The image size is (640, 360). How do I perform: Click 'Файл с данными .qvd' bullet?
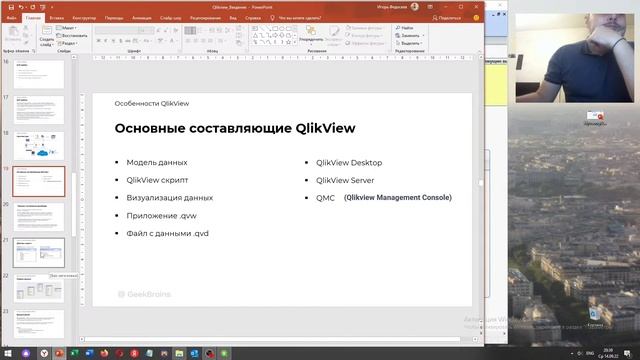tap(167, 233)
